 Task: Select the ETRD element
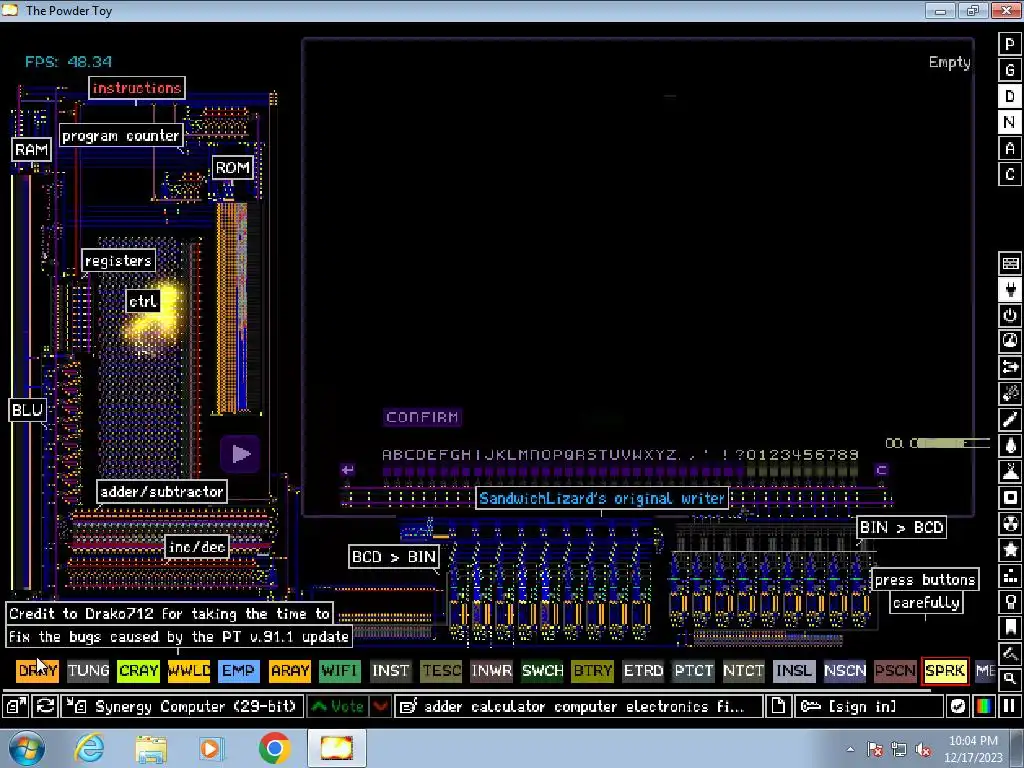(643, 671)
